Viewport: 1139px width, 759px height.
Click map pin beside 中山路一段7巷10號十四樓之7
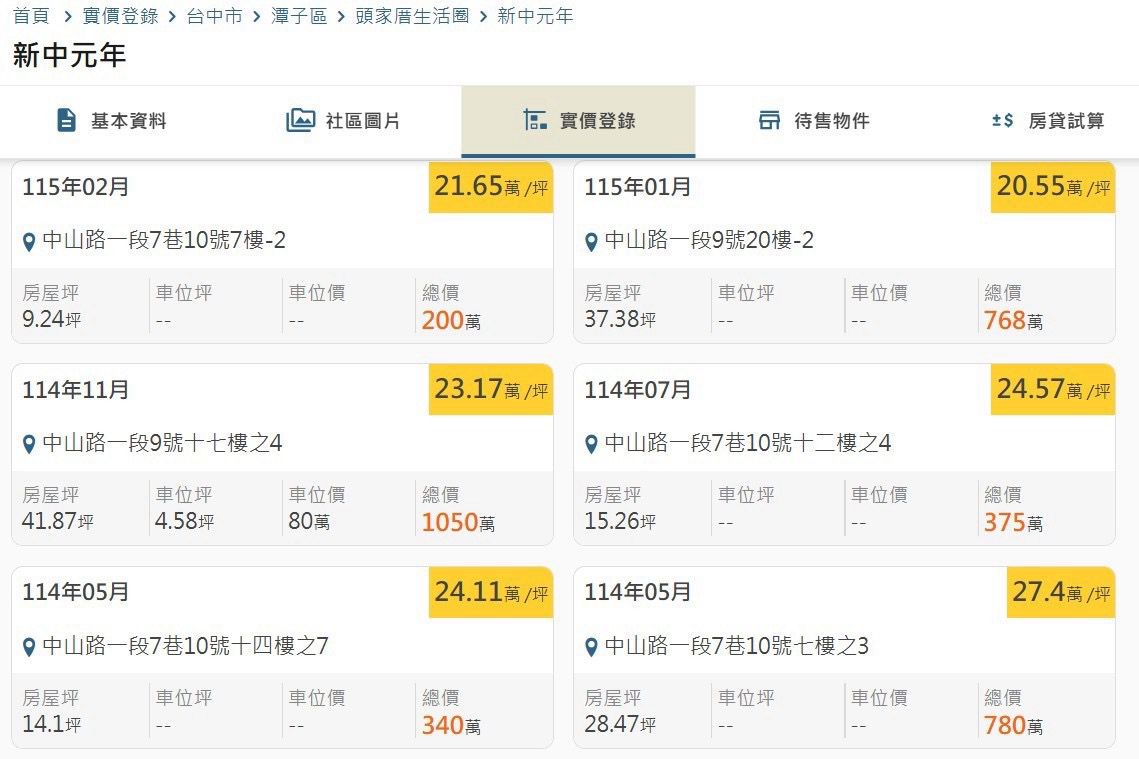[29, 647]
